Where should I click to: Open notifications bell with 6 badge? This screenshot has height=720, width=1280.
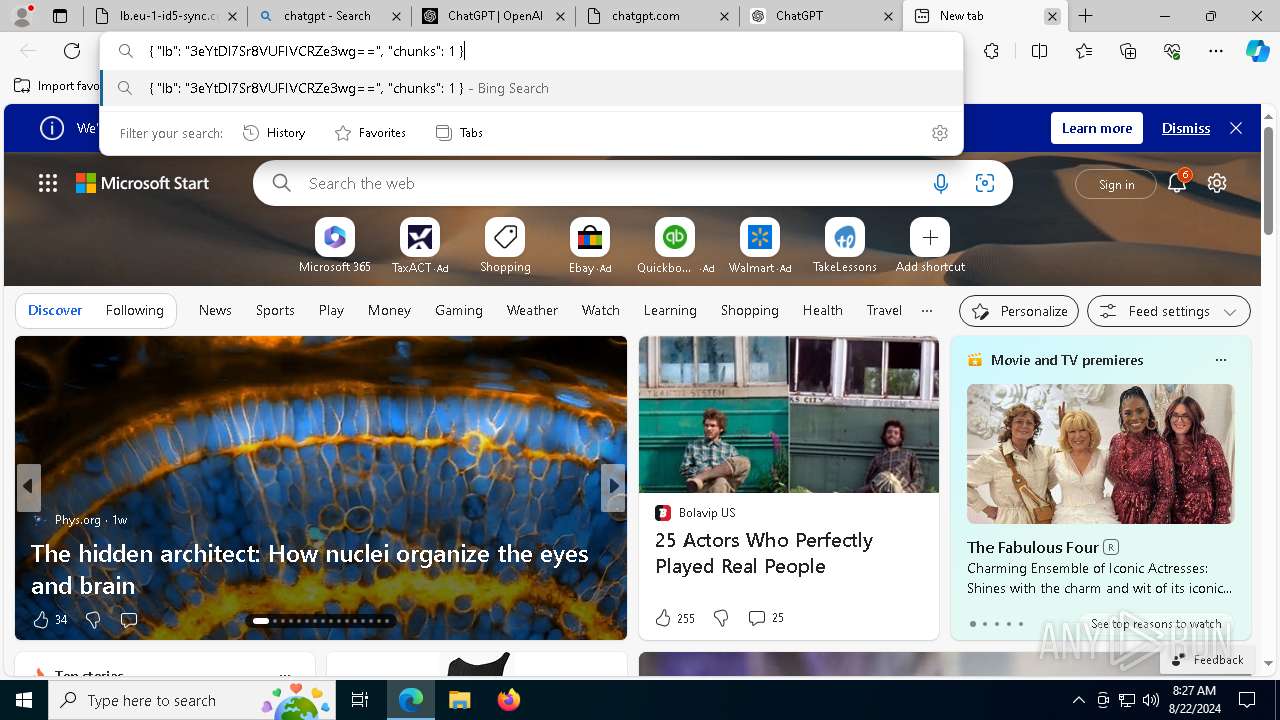coord(1177,182)
